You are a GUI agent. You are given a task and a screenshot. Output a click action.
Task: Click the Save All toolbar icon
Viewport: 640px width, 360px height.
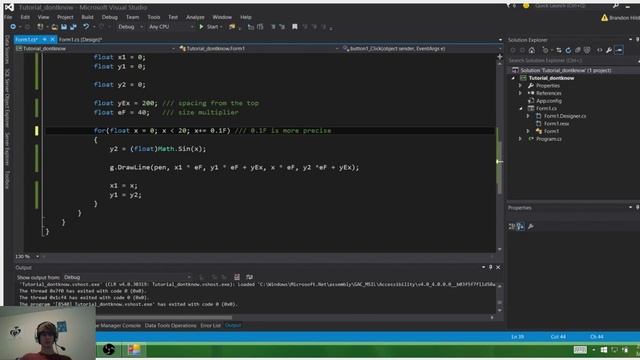coord(73,27)
